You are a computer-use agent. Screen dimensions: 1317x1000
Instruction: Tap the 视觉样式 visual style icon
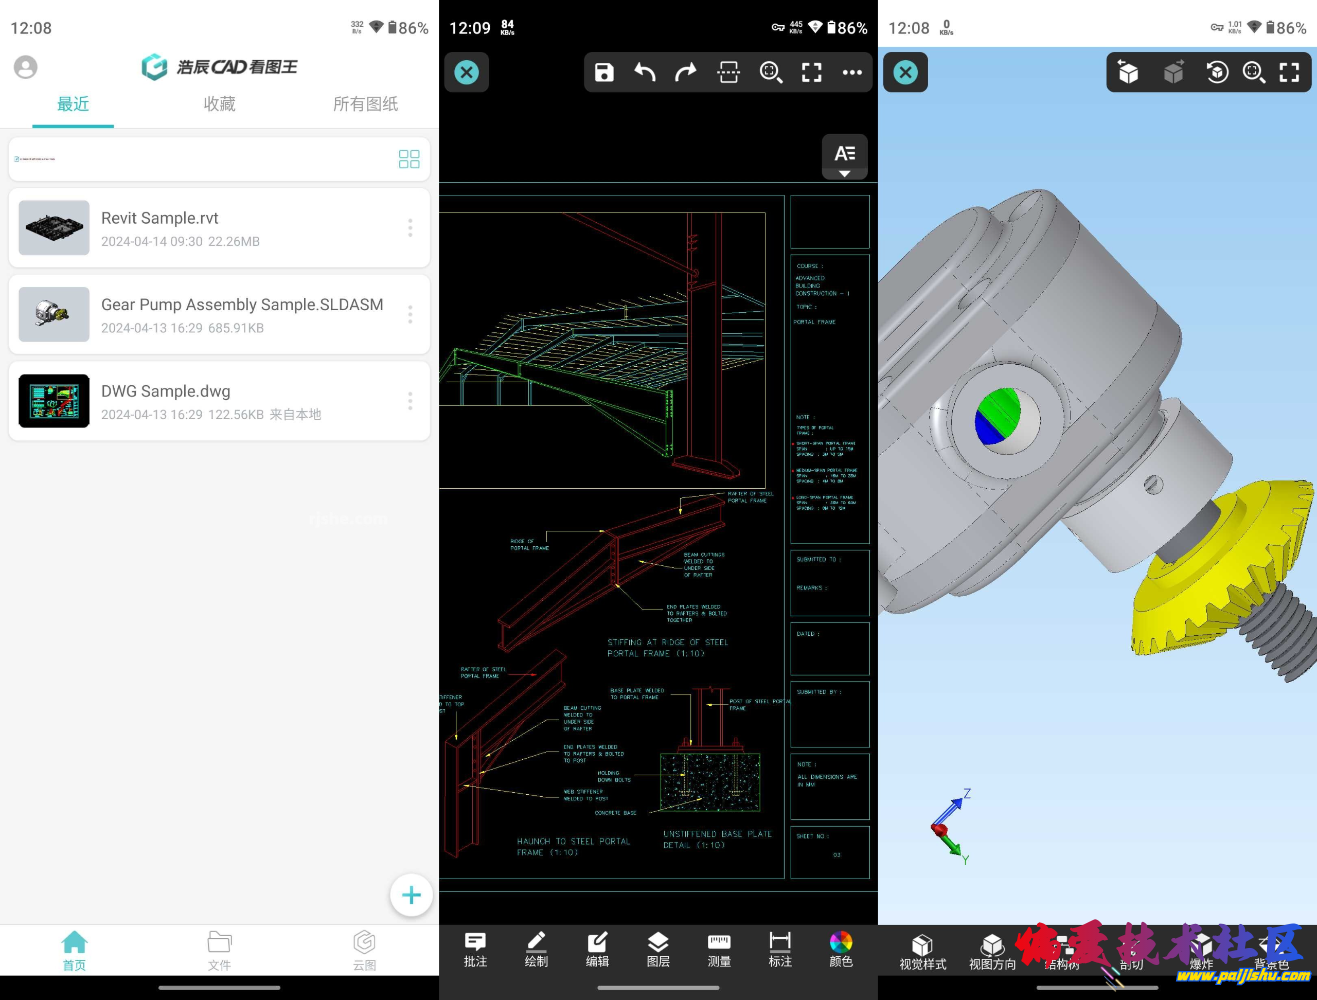point(922,951)
